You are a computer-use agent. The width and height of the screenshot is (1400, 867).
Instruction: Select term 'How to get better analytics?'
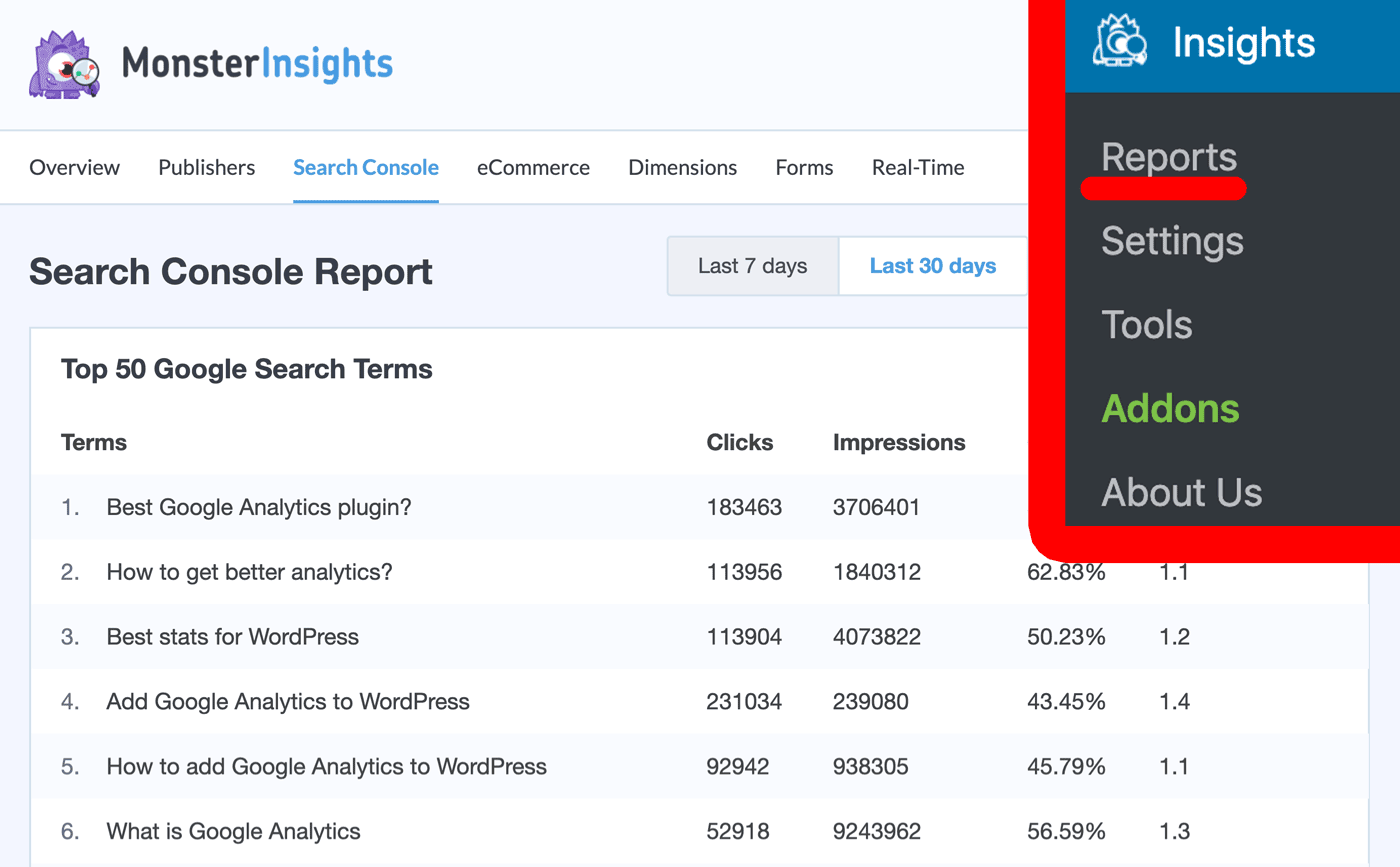coord(250,572)
